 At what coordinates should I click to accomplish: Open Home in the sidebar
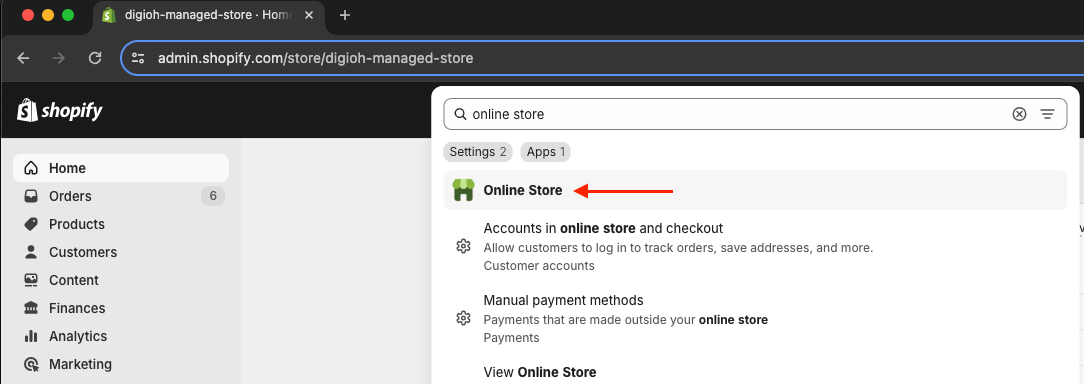121,168
